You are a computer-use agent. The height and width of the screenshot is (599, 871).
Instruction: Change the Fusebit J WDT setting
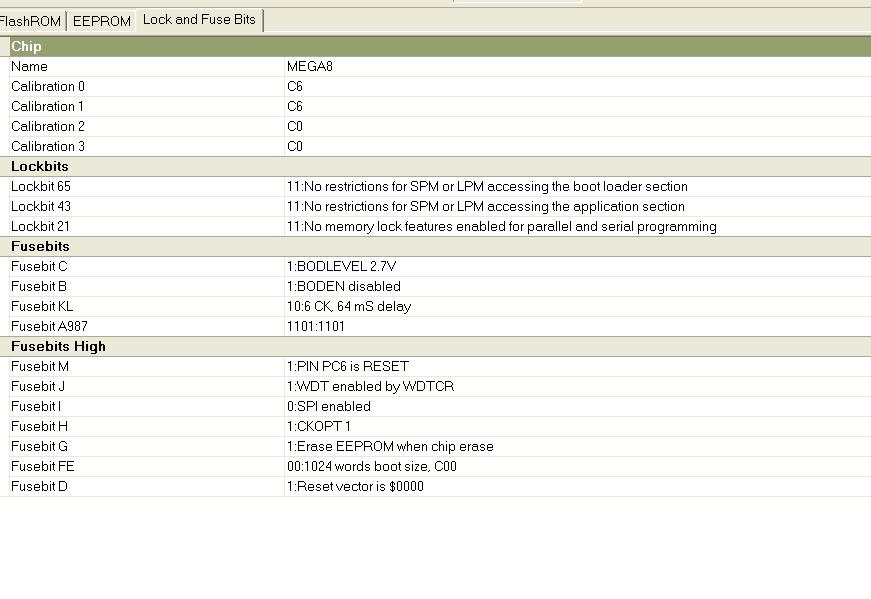pos(370,386)
